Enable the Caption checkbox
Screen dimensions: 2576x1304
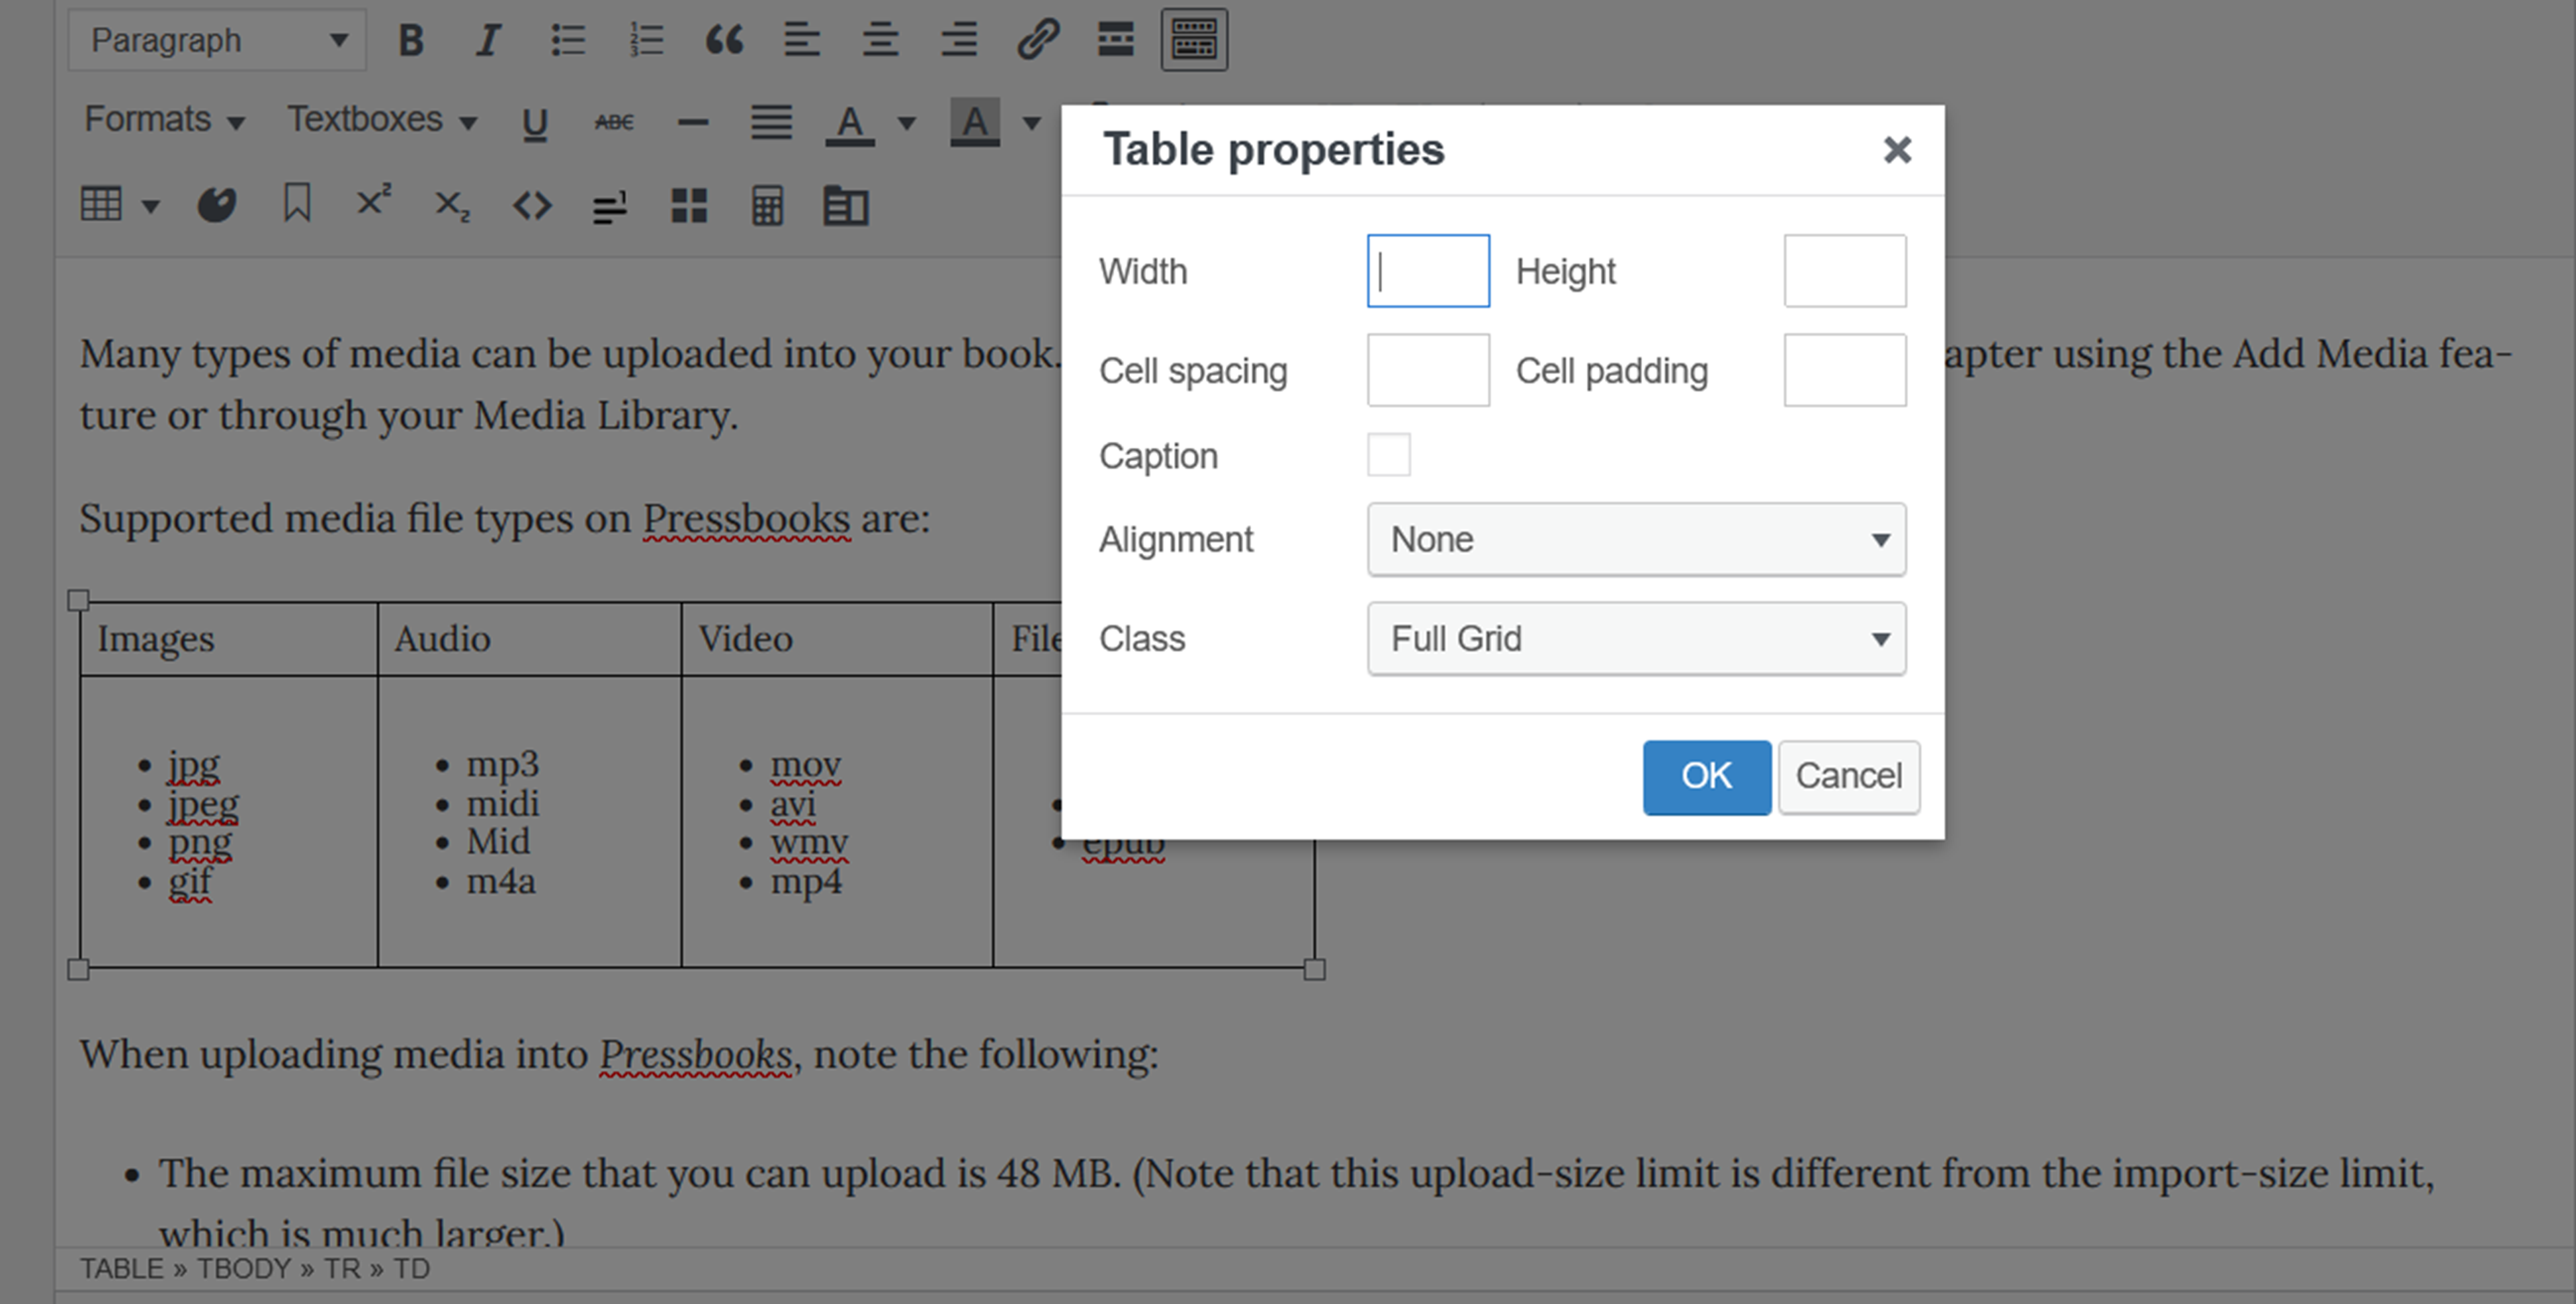click(x=1389, y=455)
